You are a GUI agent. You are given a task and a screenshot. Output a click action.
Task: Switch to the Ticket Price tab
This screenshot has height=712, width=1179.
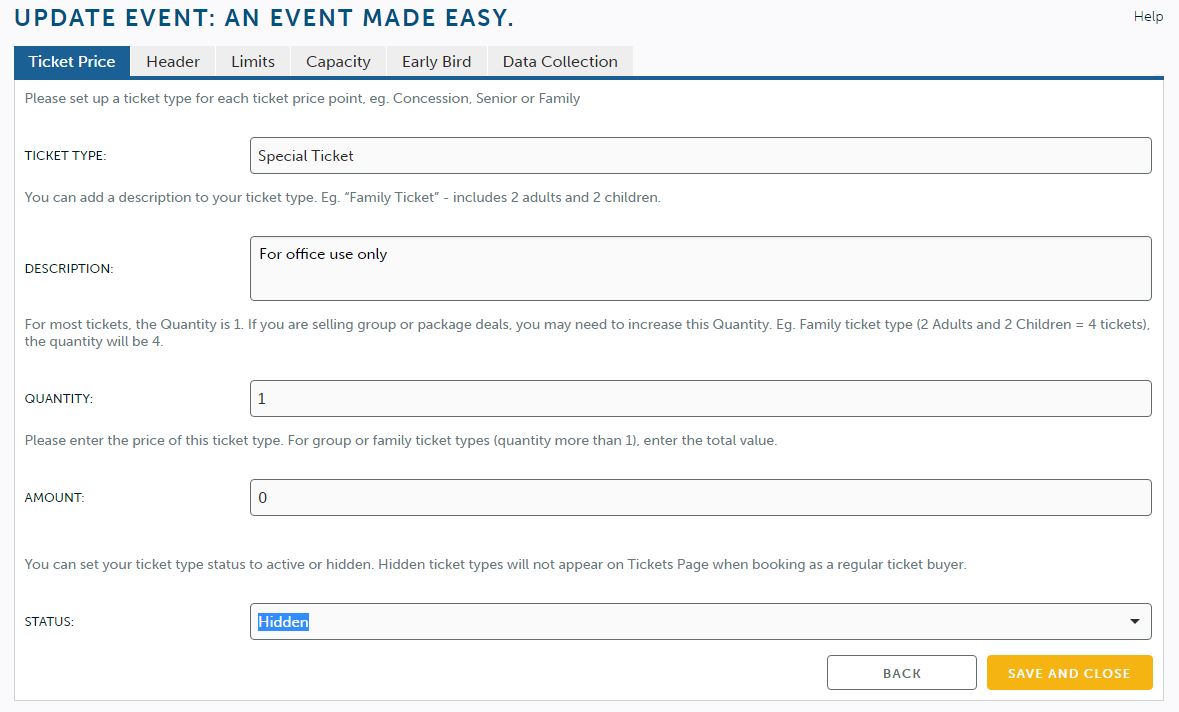(72, 62)
